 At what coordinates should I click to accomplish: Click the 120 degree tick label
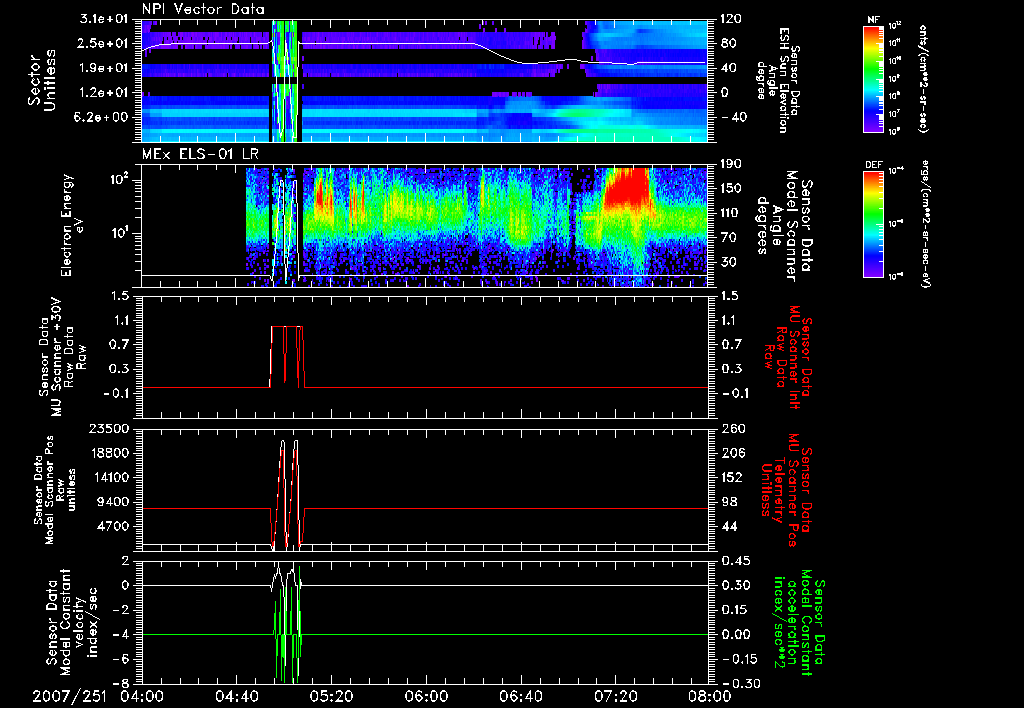pyautogui.click(x=731, y=19)
